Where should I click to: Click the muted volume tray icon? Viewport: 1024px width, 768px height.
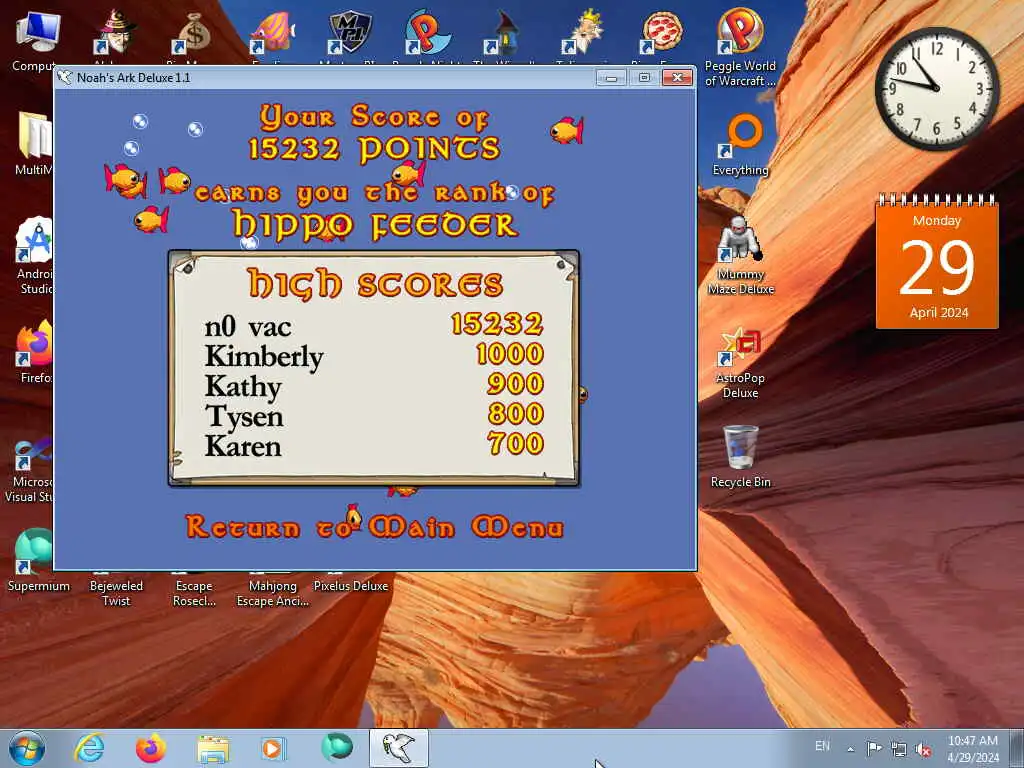(923, 749)
